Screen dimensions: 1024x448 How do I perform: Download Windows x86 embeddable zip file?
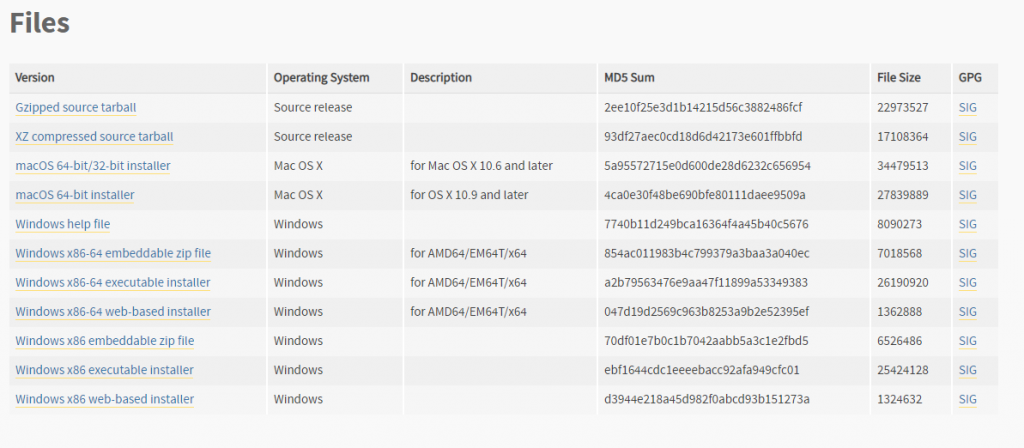click(104, 341)
